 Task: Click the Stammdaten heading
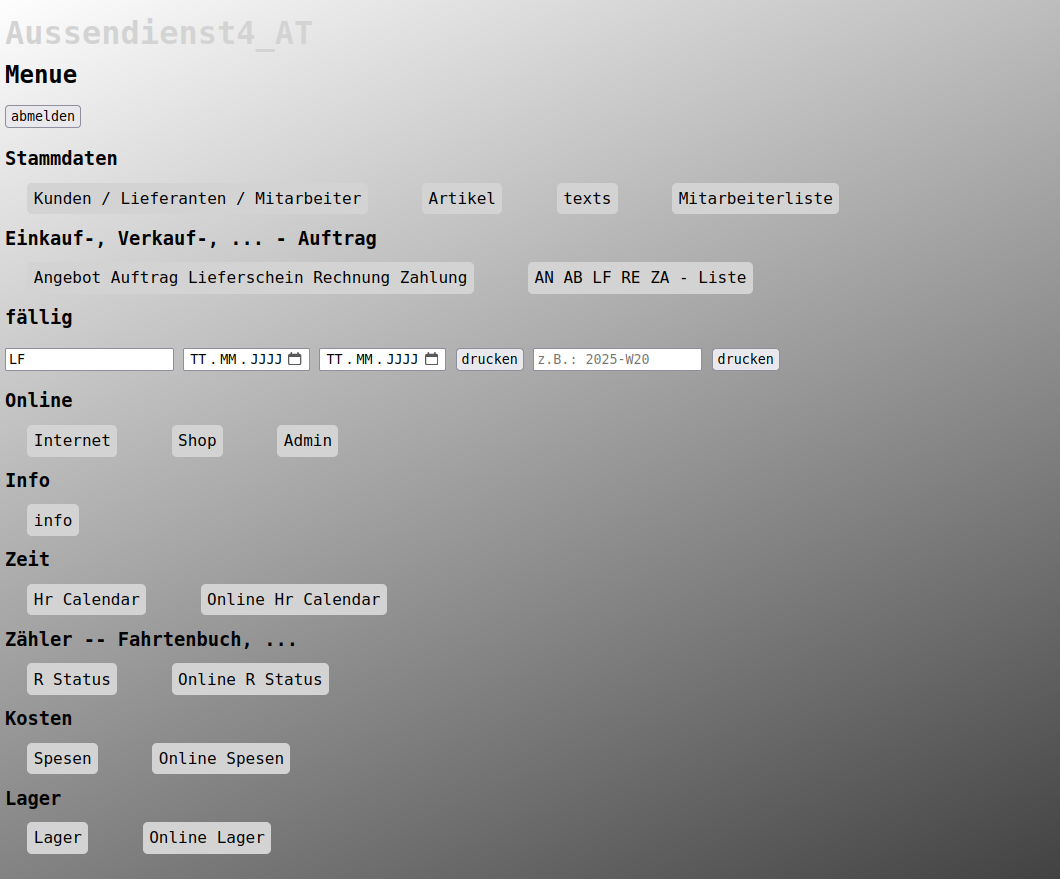pyautogui.click(x=62, y=159)
